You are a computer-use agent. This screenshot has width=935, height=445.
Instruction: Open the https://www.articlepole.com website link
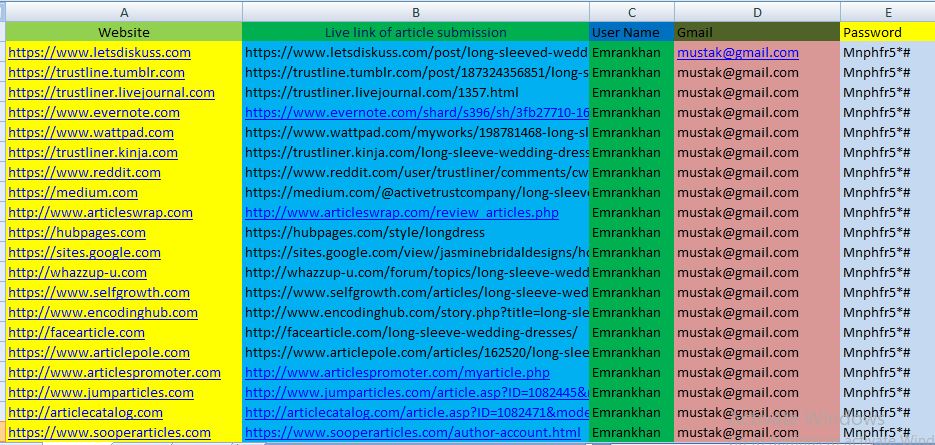click(x=99, y=353)
